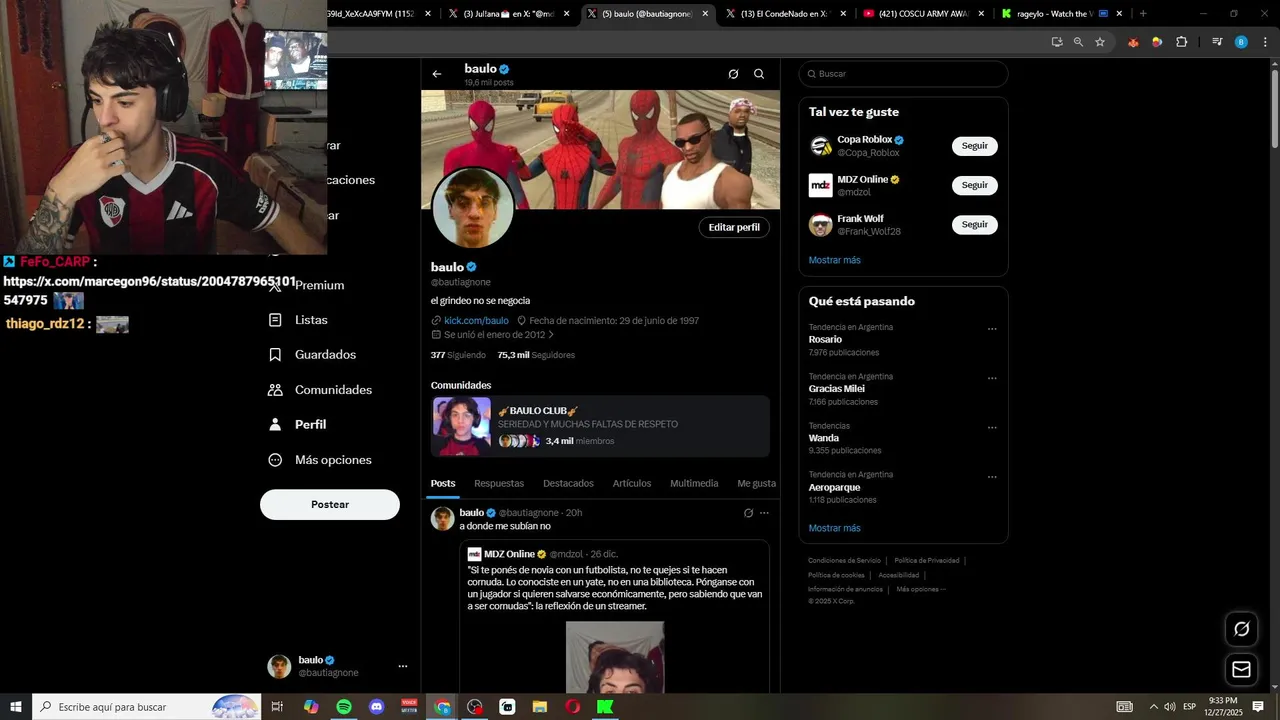Open the BAULO CLUB community card
1280x720 pixels.
pyautogui.click(x=600, y=426)
